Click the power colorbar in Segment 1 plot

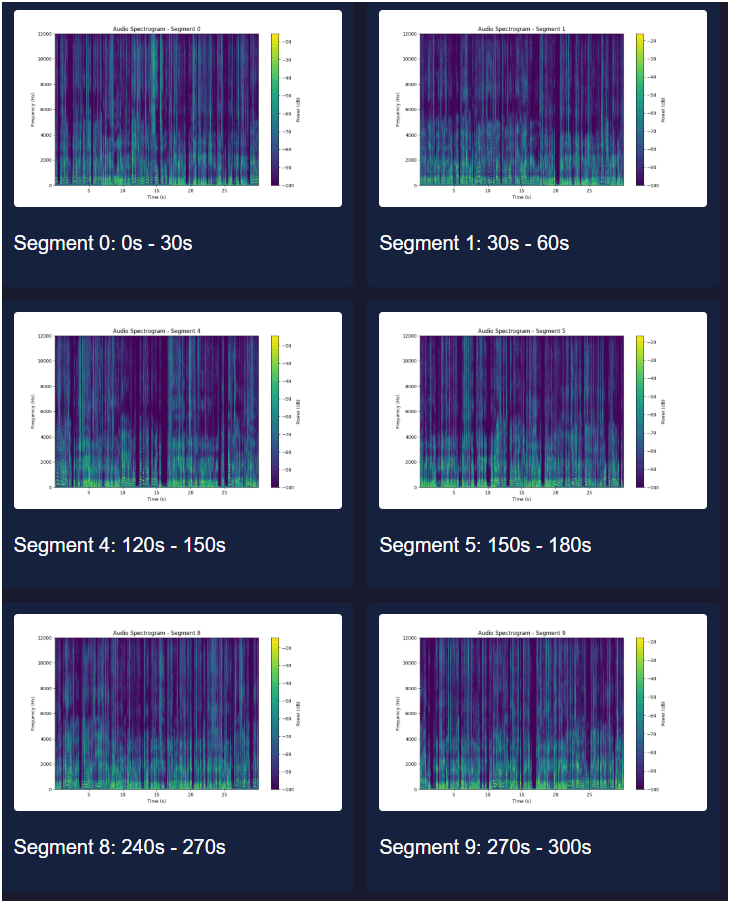tap(639, 110)
